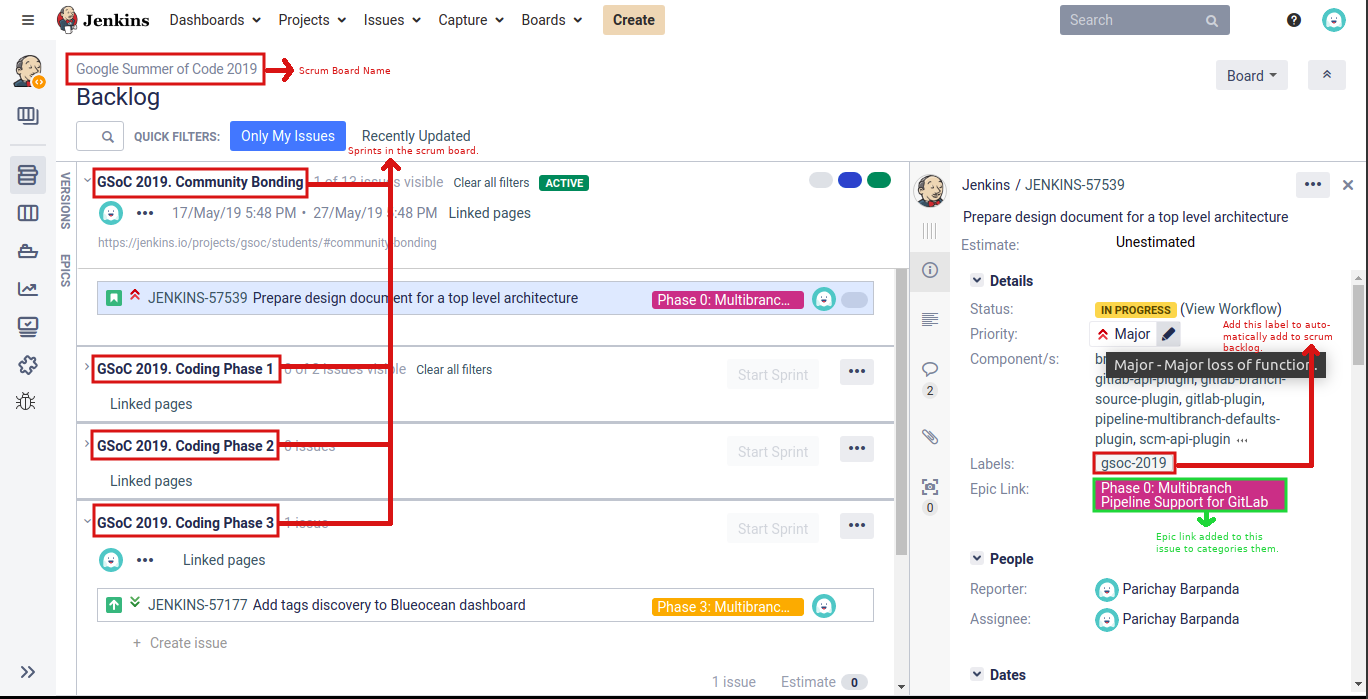Click Clear all filters in Coding Phase 1

pos(454,370)
